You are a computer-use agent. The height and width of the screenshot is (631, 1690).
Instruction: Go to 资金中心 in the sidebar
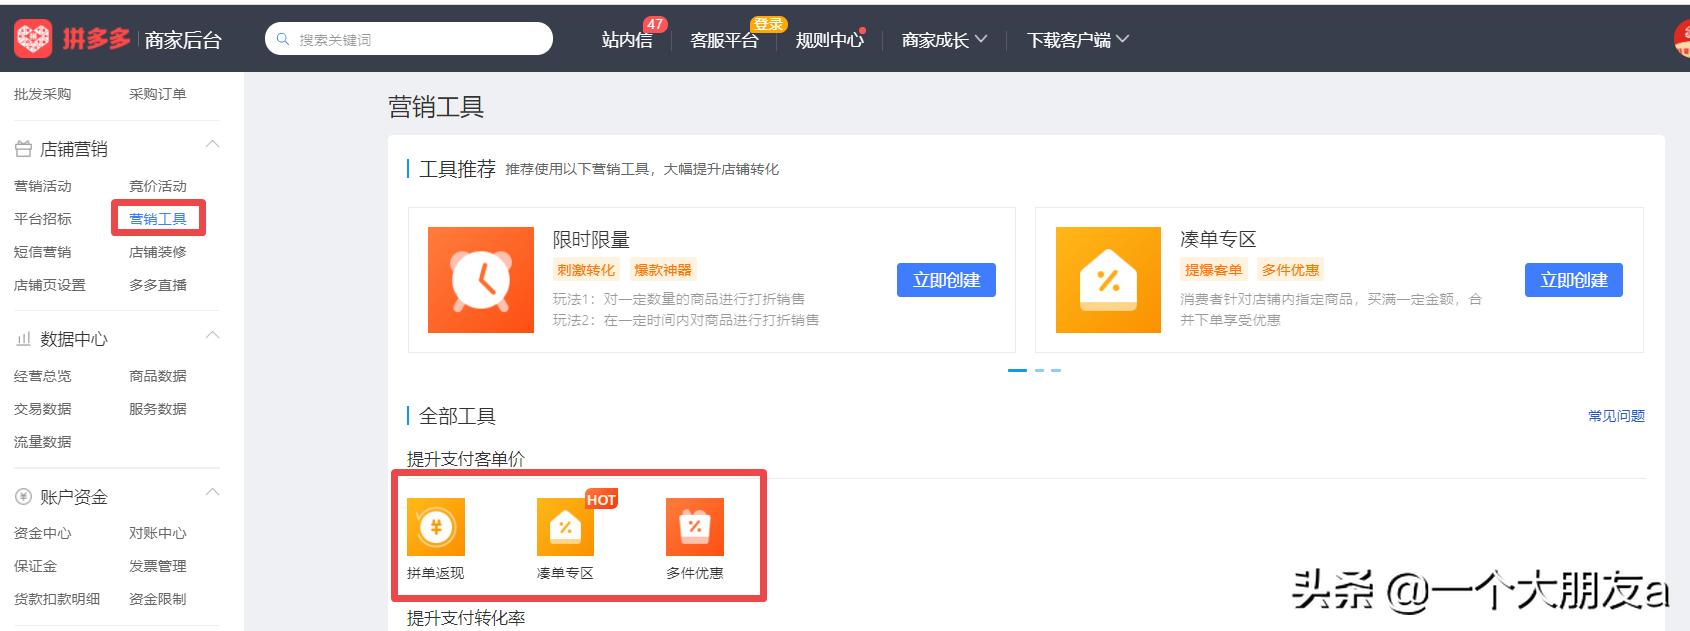pos(43,533)
